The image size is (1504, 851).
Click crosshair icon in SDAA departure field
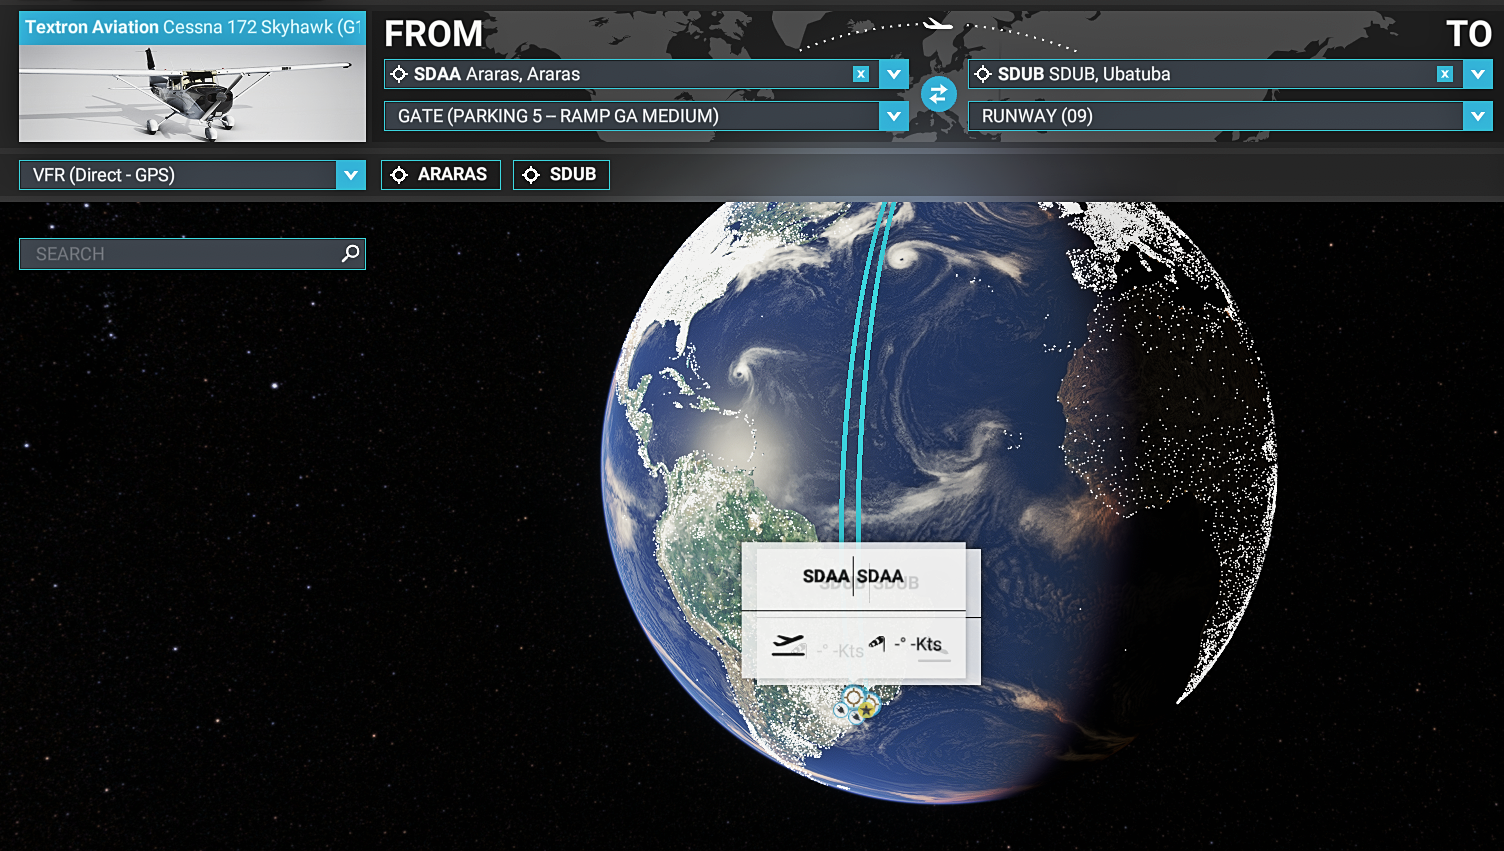pos(399,74)
